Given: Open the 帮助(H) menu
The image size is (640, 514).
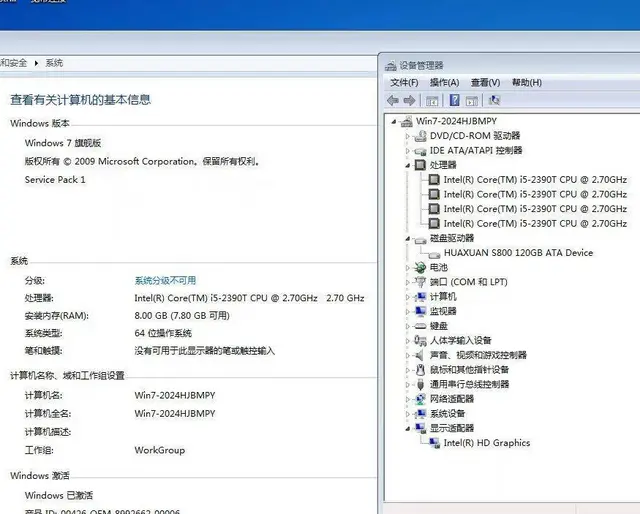Looking at the screenshot, I should [x=527, y=82].
